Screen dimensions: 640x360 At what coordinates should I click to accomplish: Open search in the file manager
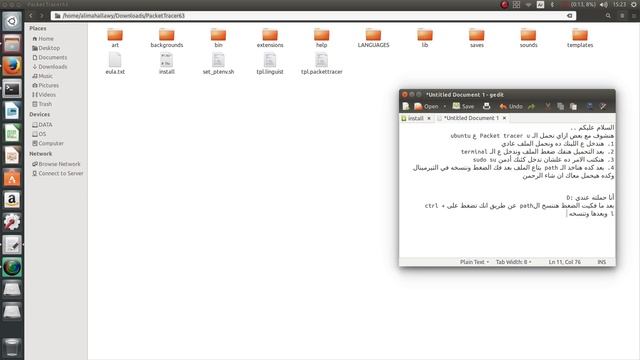tap(608, 16)
